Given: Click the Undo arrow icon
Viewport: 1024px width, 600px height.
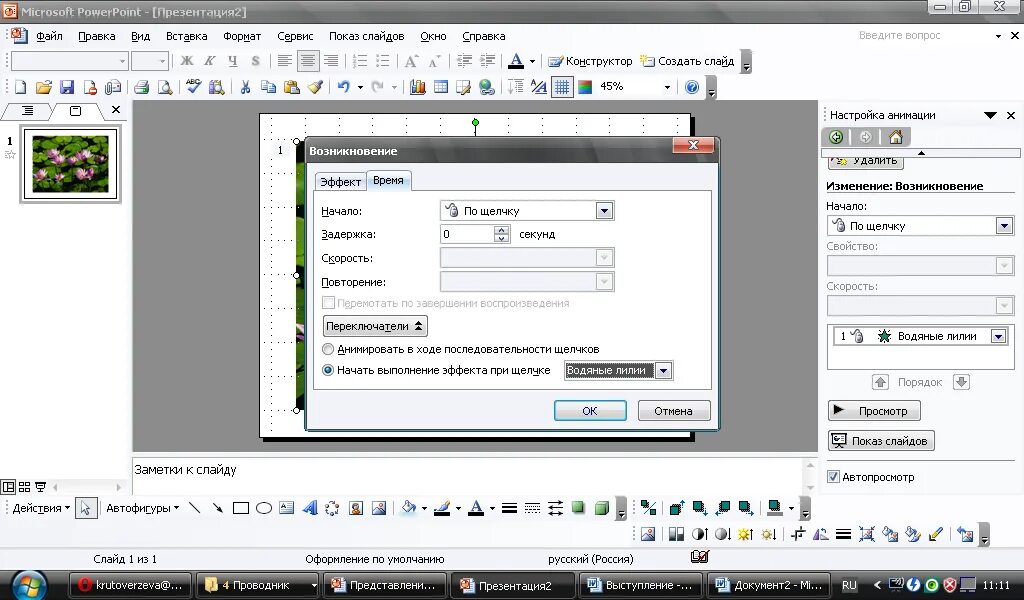Looking at the screenshot, I should (344, 87).
